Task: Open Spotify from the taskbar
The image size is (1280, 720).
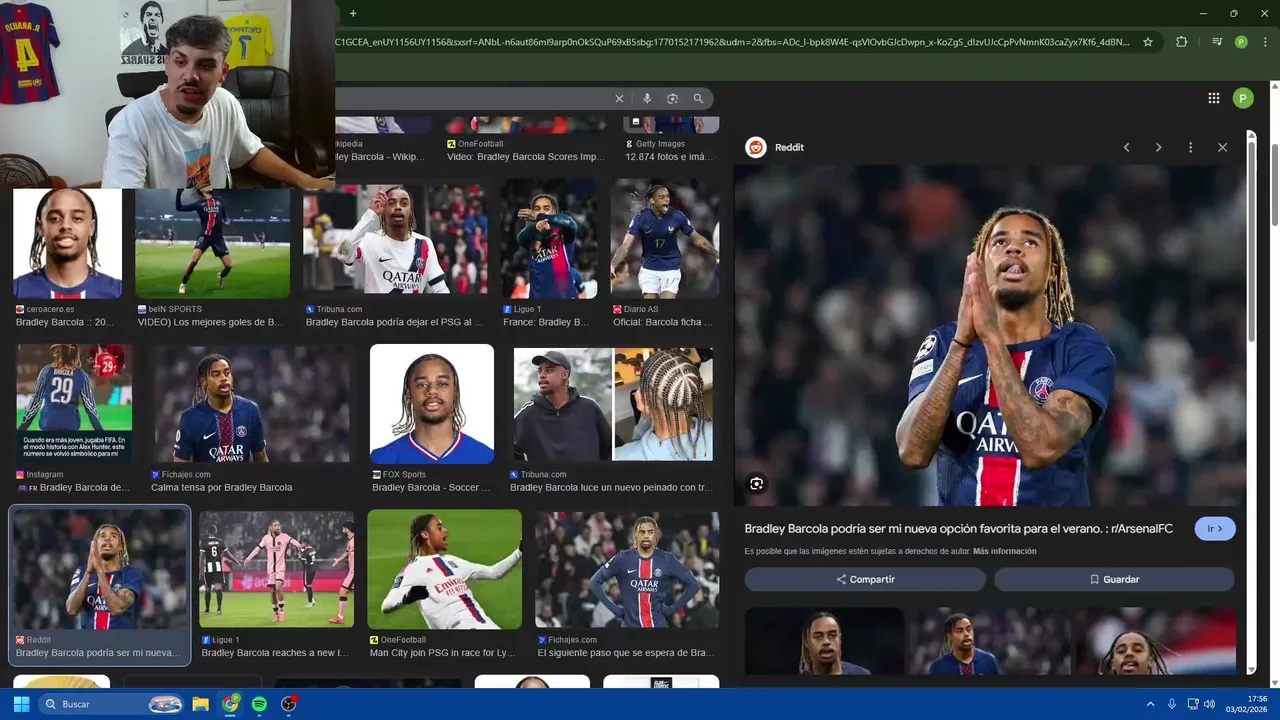Action: point(259,704)
